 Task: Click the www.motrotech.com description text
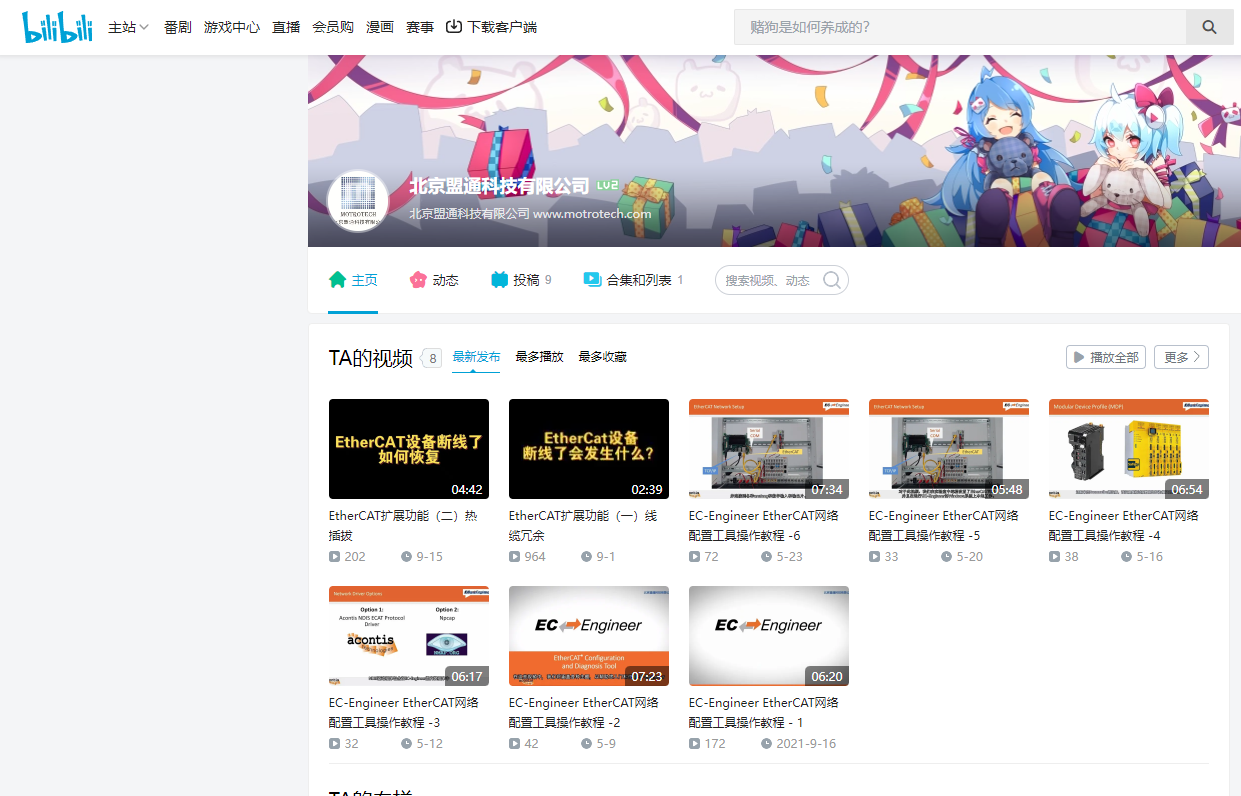[x=592, y=214]
